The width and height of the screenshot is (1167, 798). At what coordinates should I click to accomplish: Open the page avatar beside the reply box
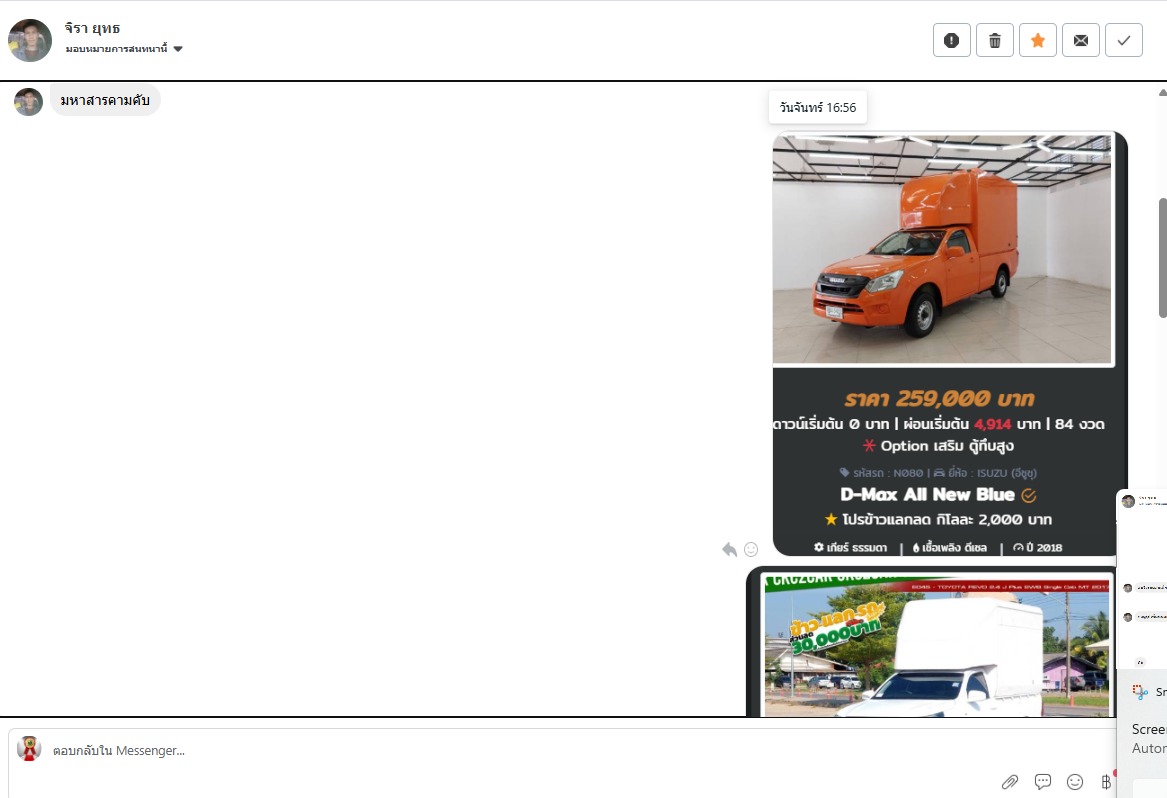[x=29, y=749]
